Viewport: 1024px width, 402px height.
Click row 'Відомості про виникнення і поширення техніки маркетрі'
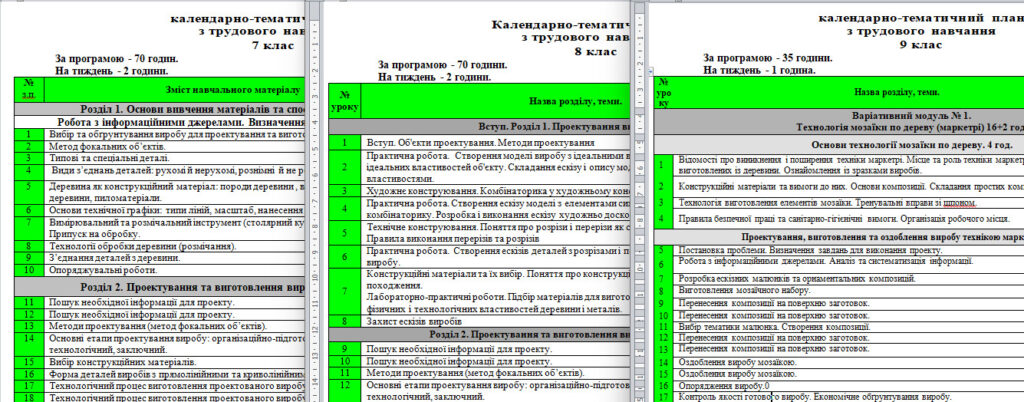839,164
